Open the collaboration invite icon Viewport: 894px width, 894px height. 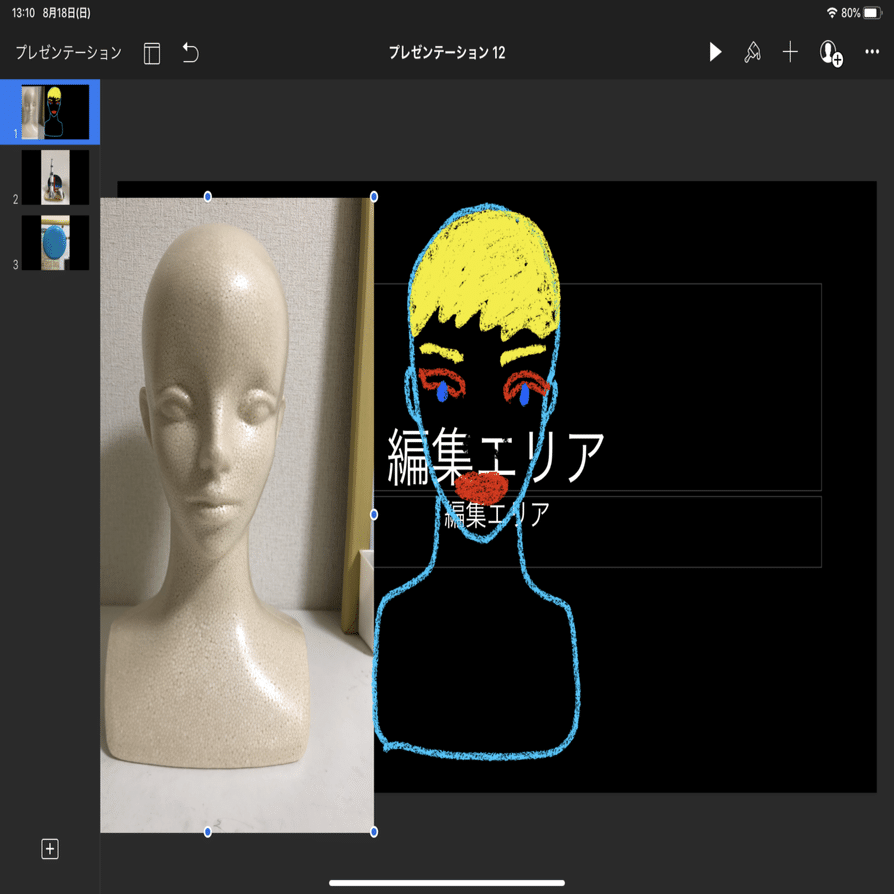point(830,53)
